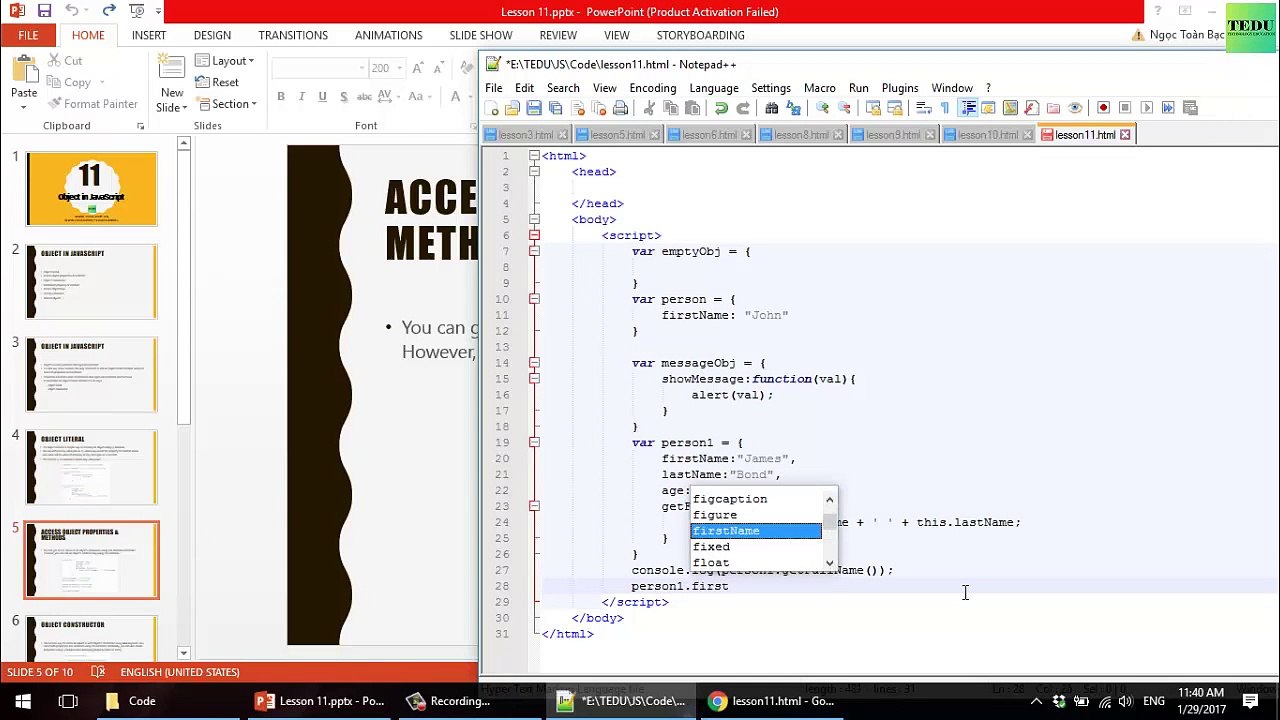Open the Notepad++ Encoding menu
The height and width of the screenshot is (720, 1280).
(652, 88)
